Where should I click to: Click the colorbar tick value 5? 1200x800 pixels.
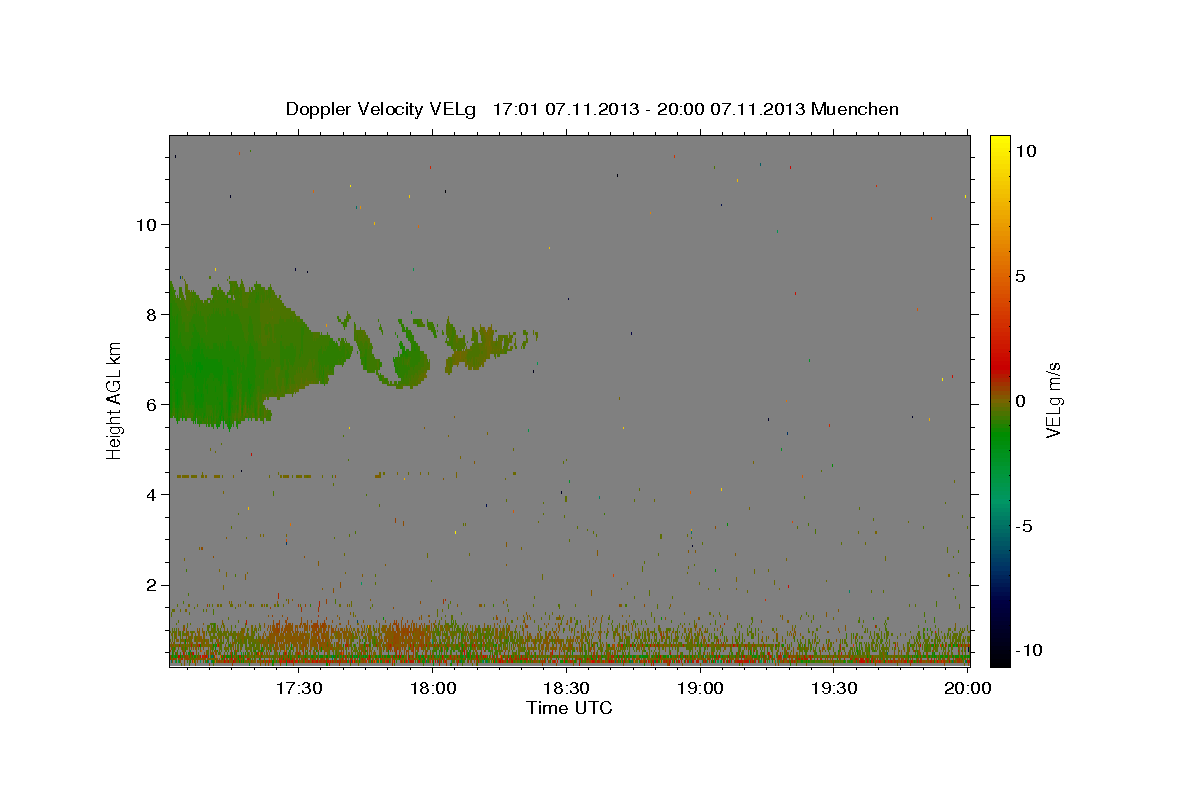click(x=1020, y=276)
